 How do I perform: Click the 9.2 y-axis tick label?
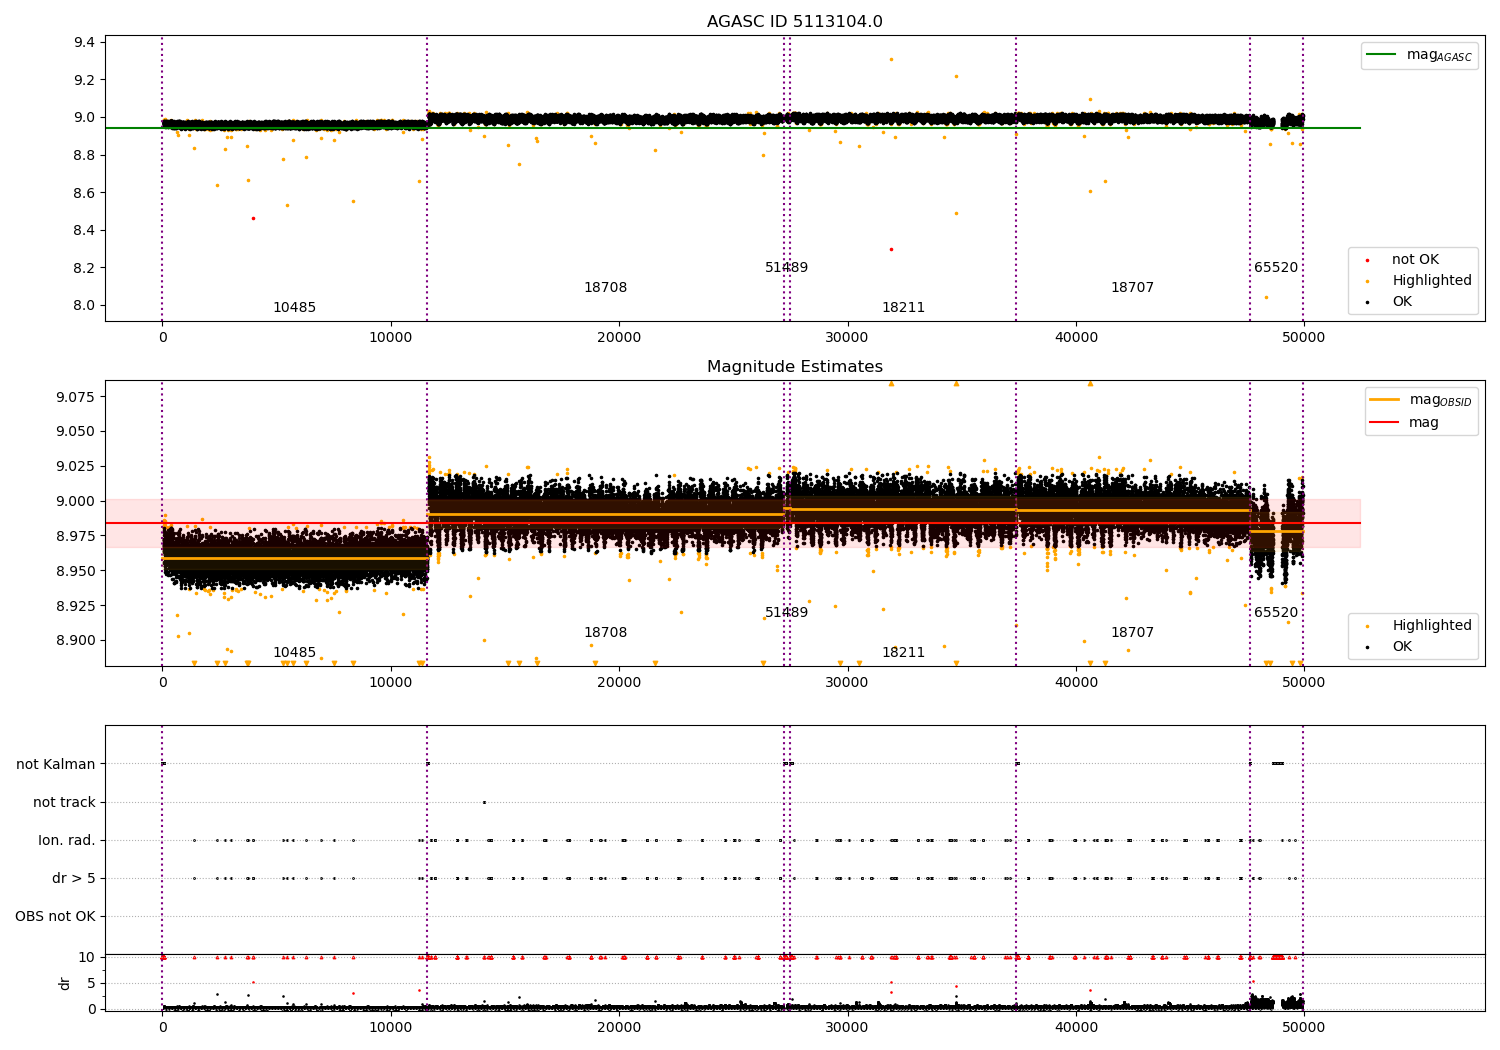coord(84,80)
